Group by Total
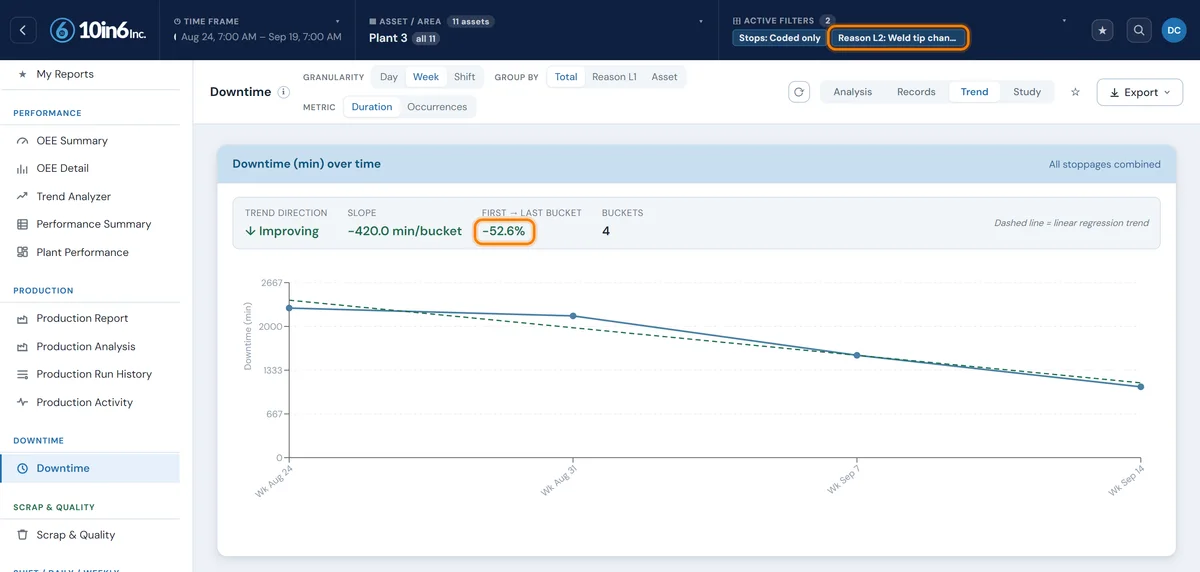Viewport: 1200px width, 572px height. click(x=566, y=77)
